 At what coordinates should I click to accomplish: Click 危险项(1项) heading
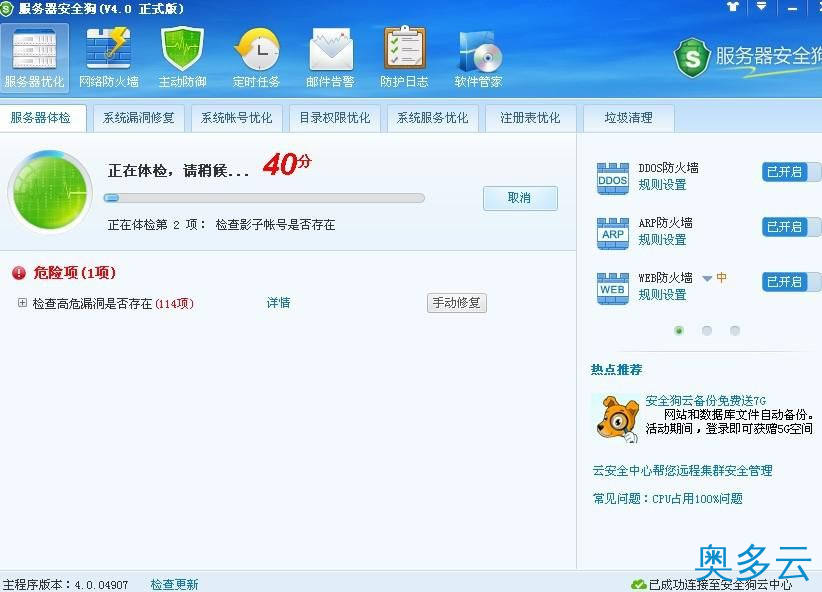coord(74,273)
